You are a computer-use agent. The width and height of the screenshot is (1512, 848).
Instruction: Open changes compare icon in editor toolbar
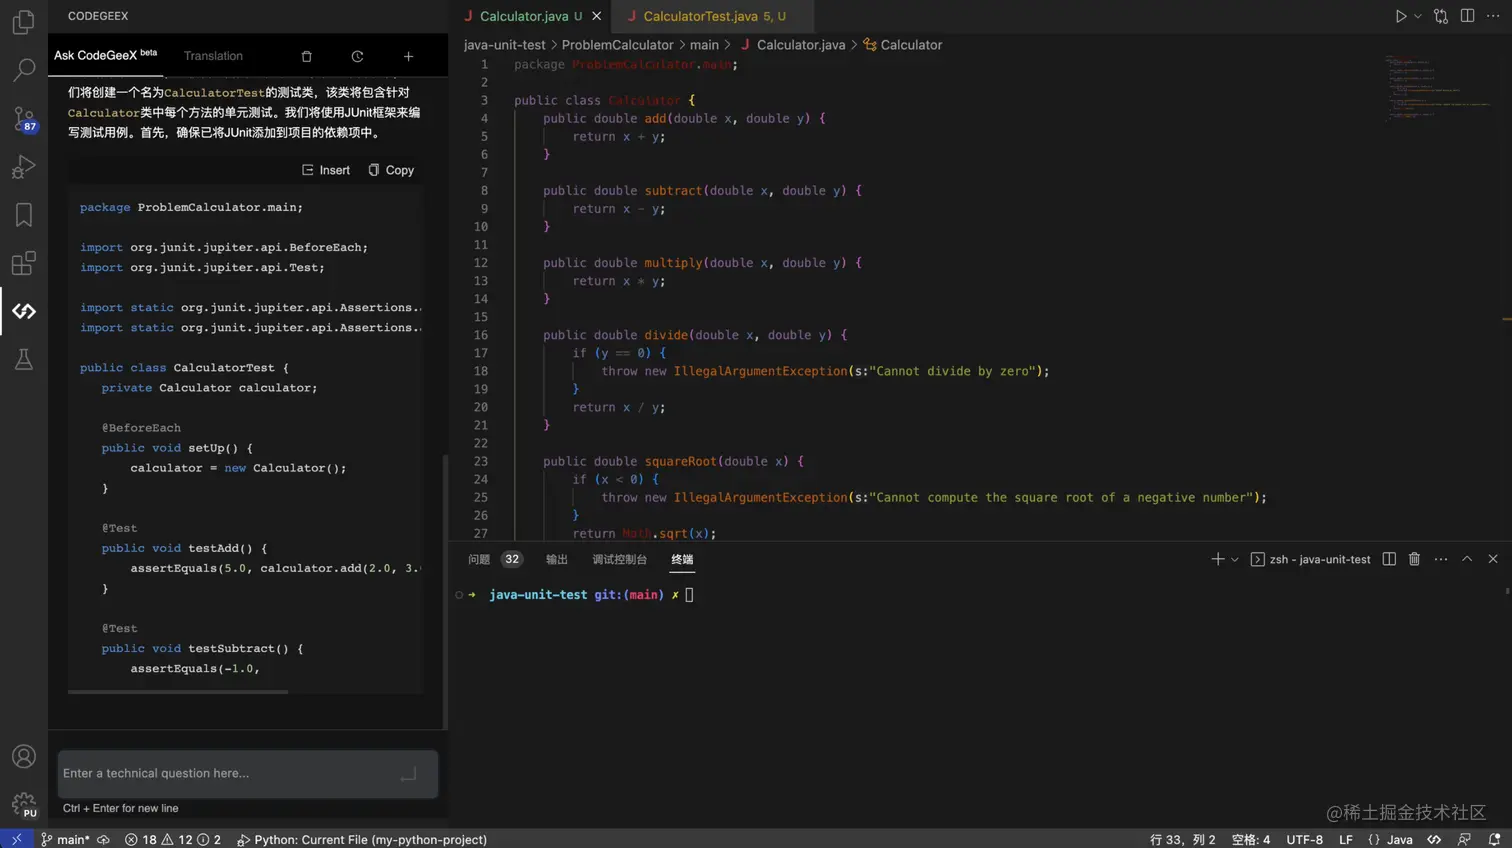point(1441,16)
